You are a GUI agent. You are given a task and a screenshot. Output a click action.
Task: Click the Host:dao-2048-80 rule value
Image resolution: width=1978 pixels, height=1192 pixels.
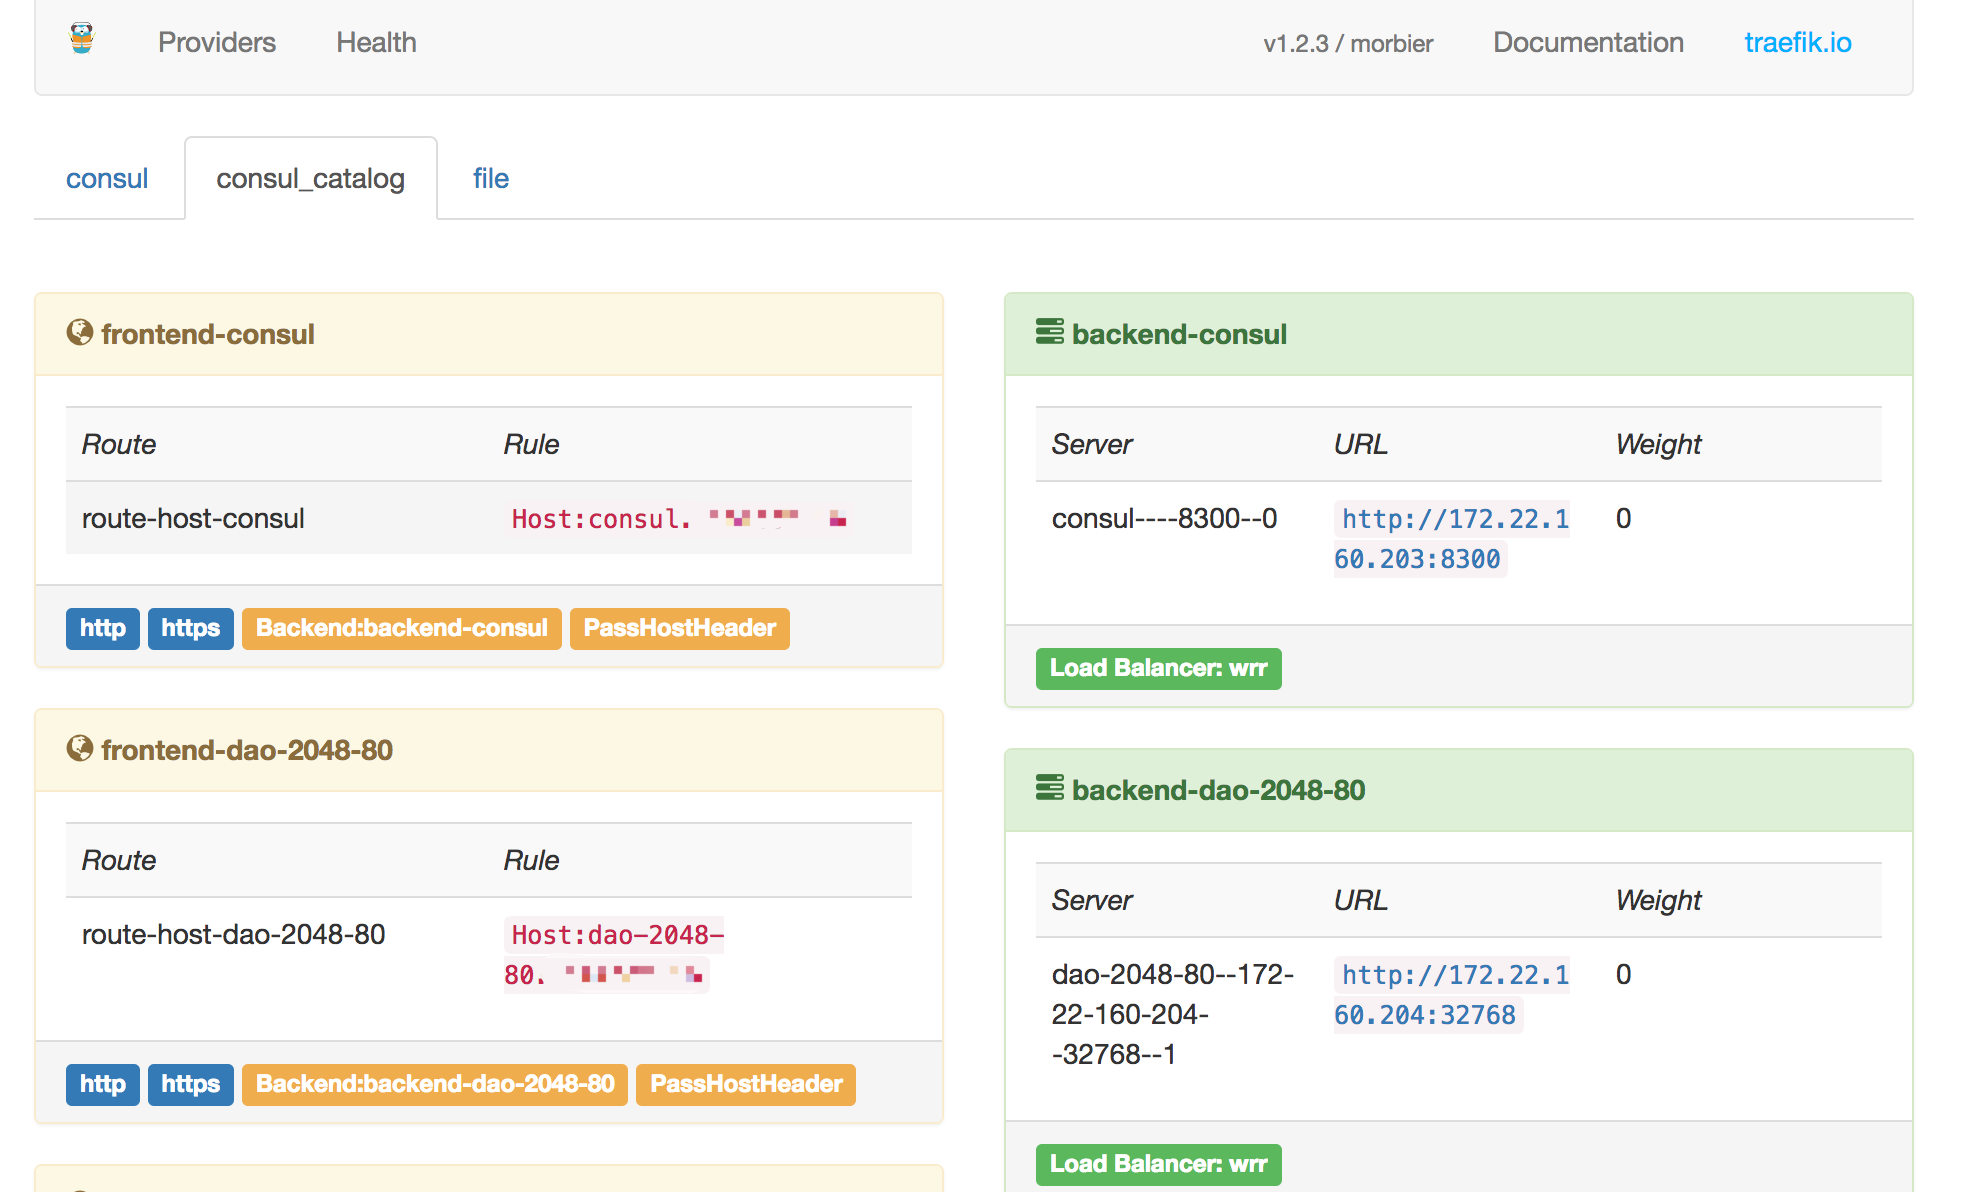(613, 955)
